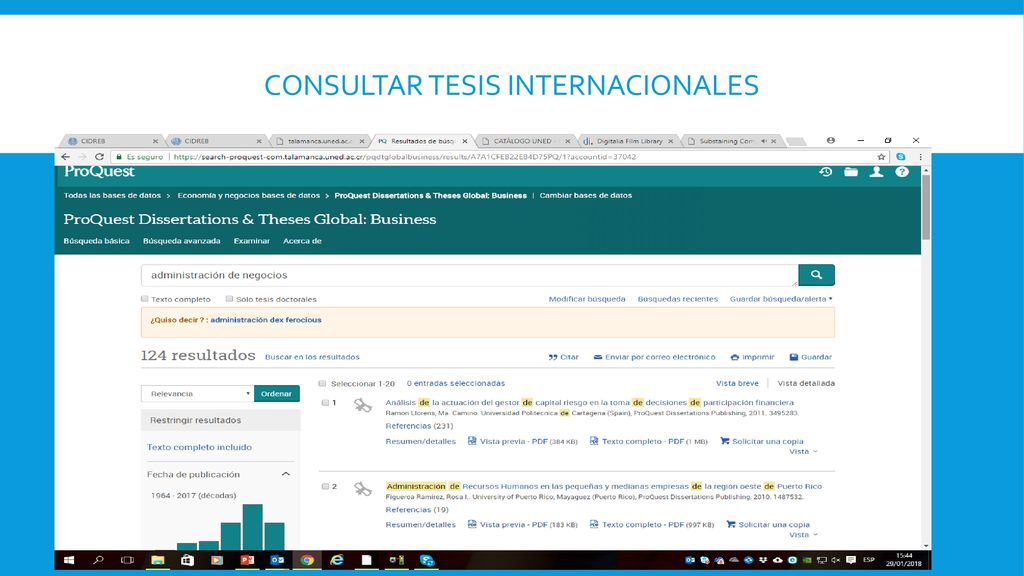Switch to CATÁLOGO UNED browser tab

524,141
